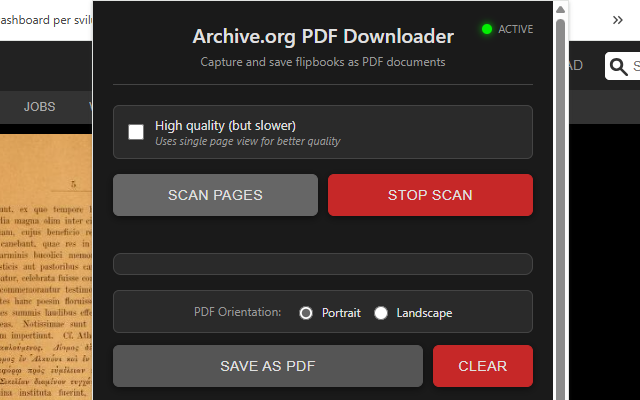Click SAVE AS PDF button
This screenshot has width=640, height=400.
coord(268,366)
